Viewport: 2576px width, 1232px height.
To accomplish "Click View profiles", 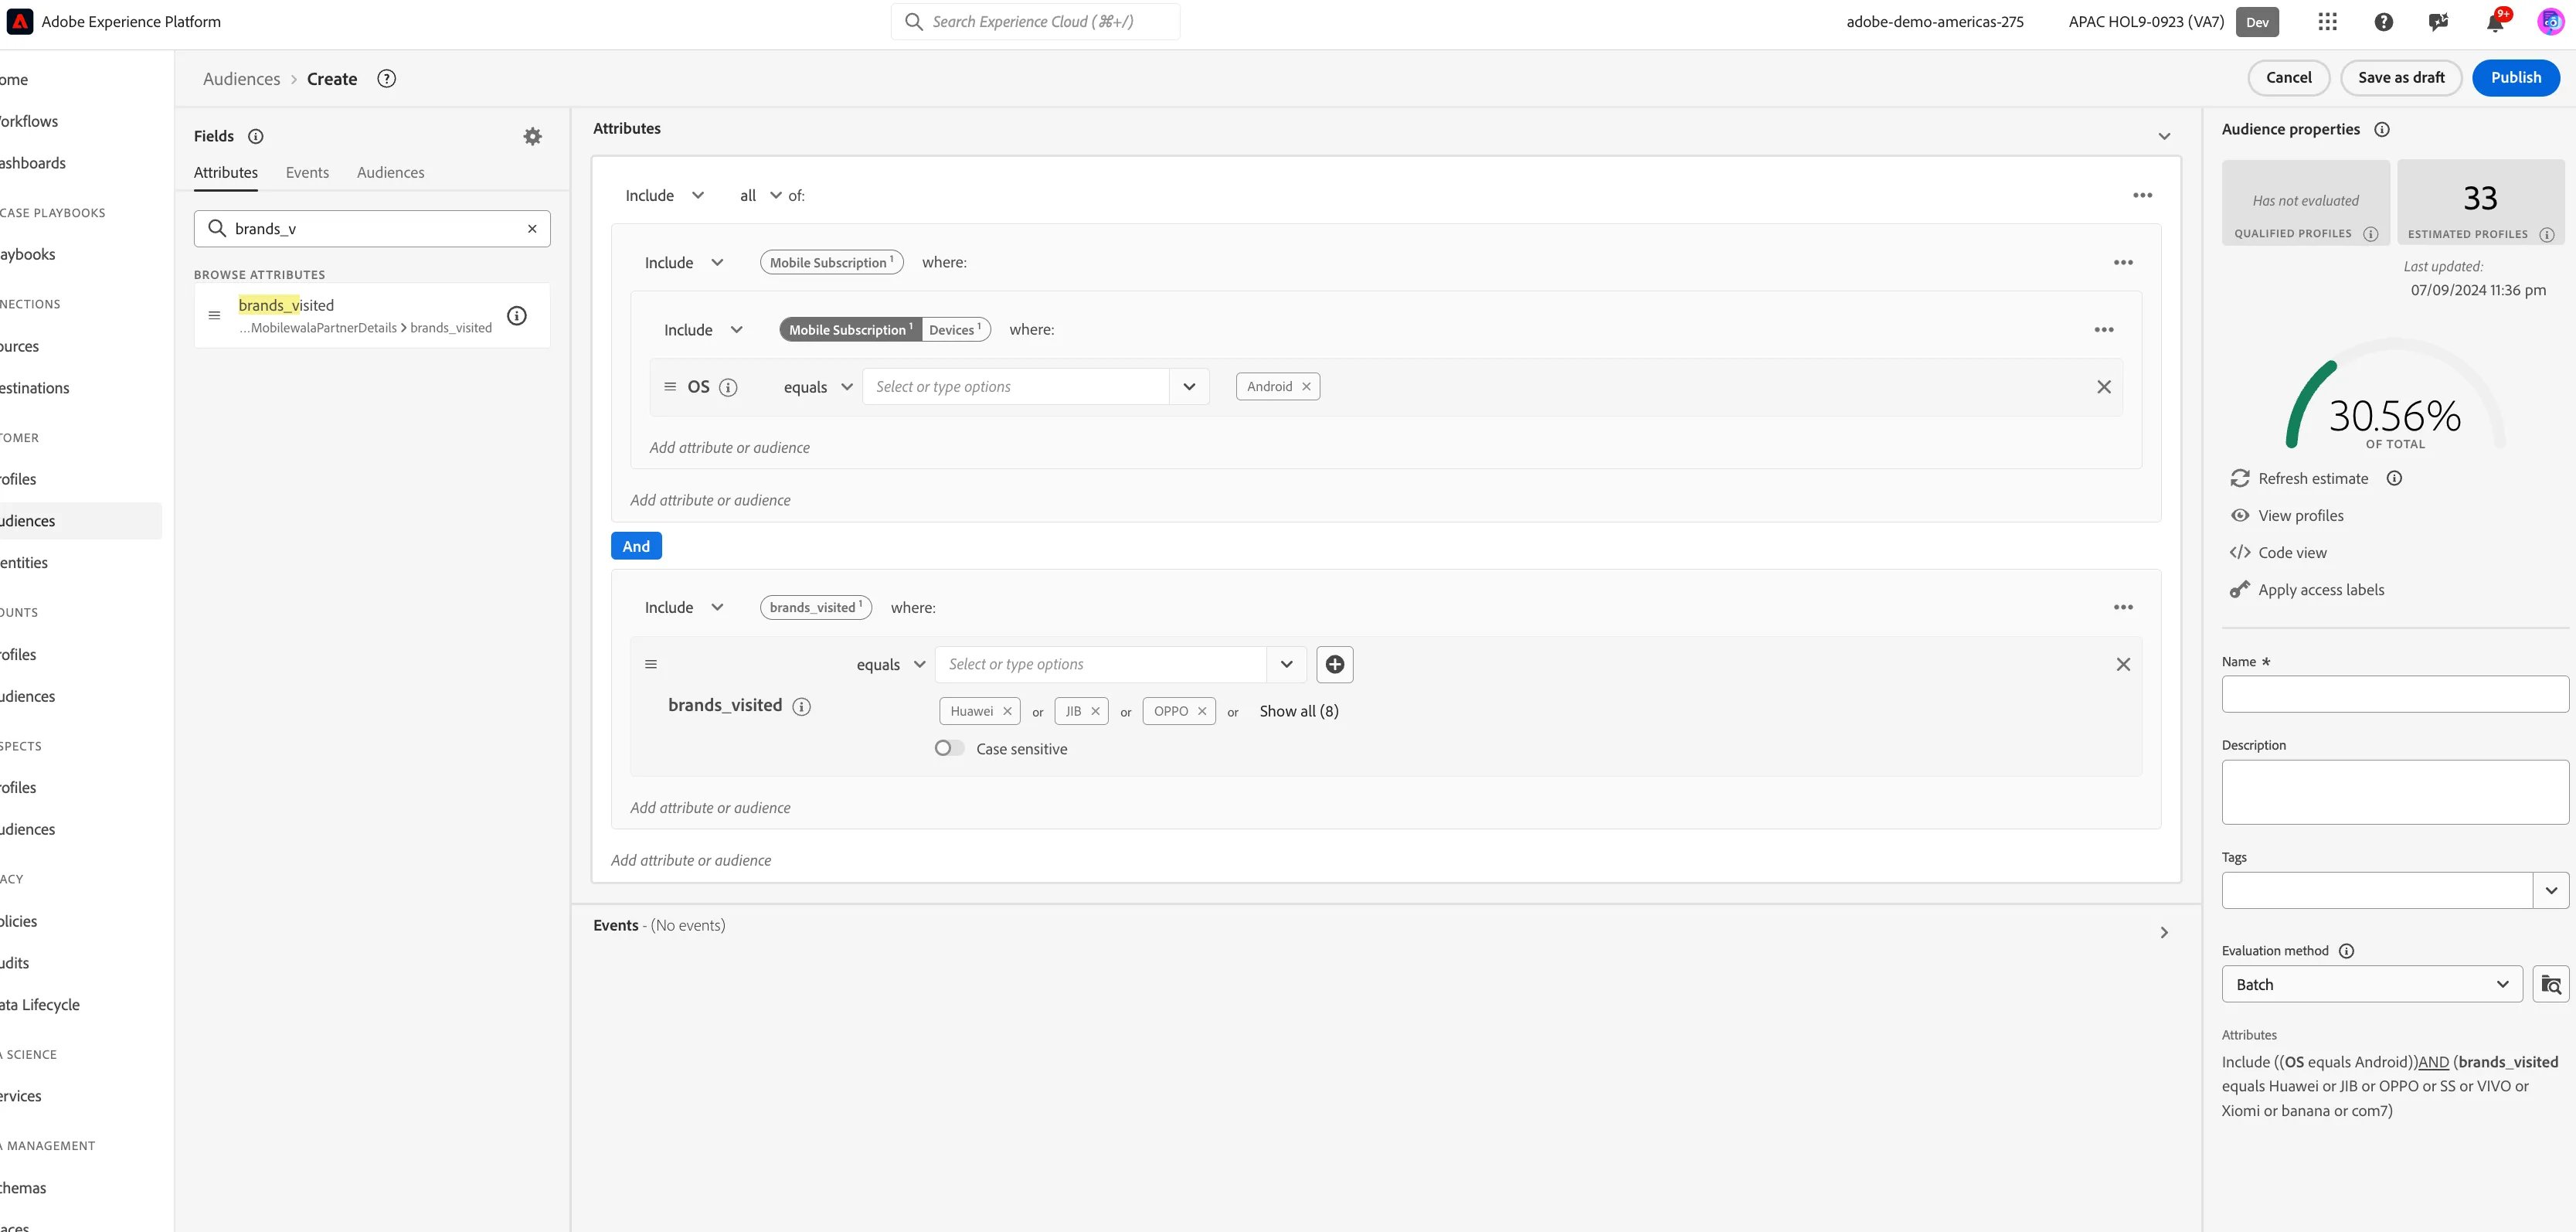I will 2287,516.
